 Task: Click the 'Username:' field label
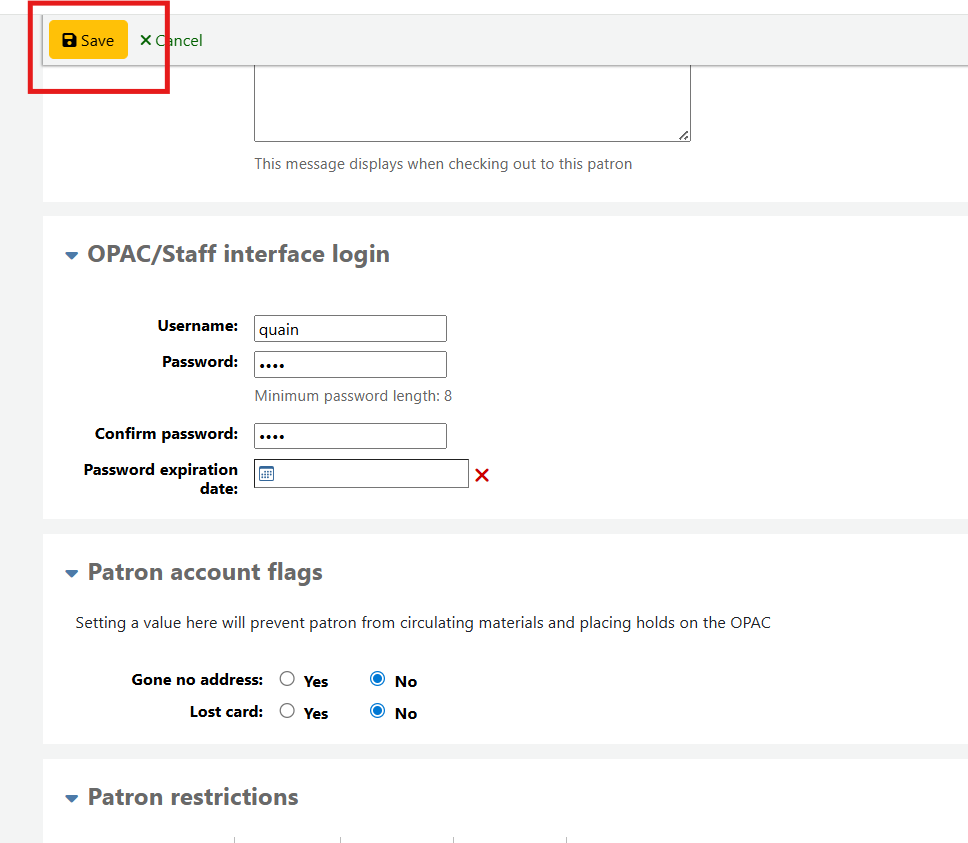tap(197, 326)
